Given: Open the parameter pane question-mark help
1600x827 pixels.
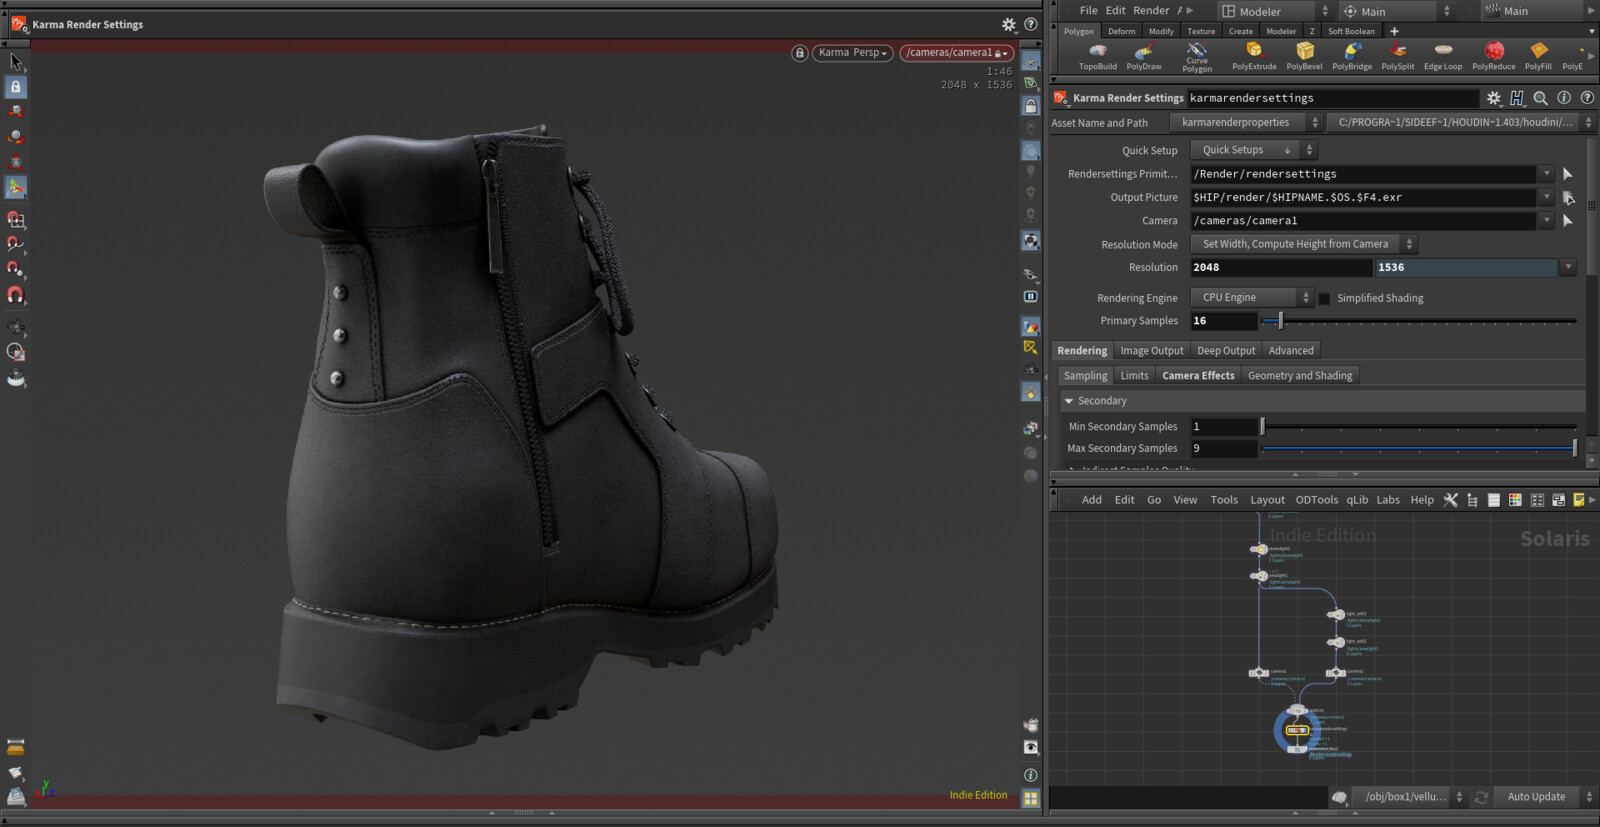Looking at the screenshot, I should click(1587, 98).
